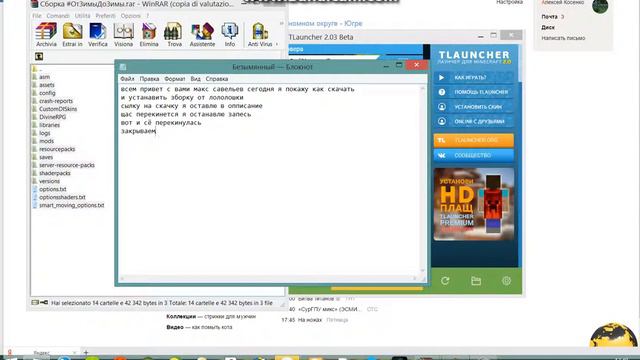The width and height of the screenshot is (640, 360).
Task: Open the Opzioni menu in WinRAR
Action: 130,16
